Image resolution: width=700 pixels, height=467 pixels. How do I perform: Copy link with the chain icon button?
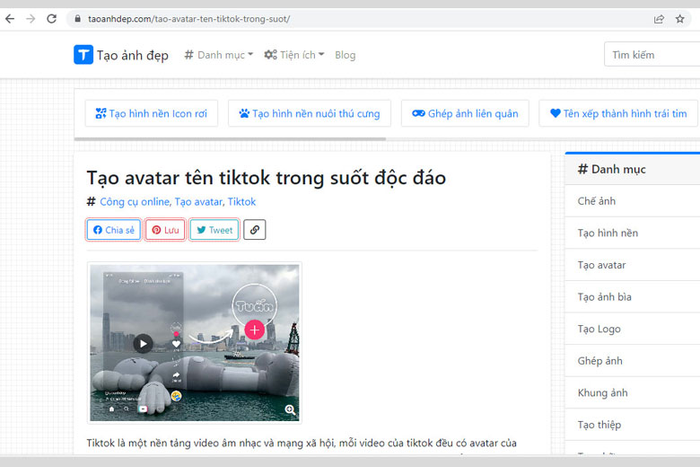click(254, 229)
